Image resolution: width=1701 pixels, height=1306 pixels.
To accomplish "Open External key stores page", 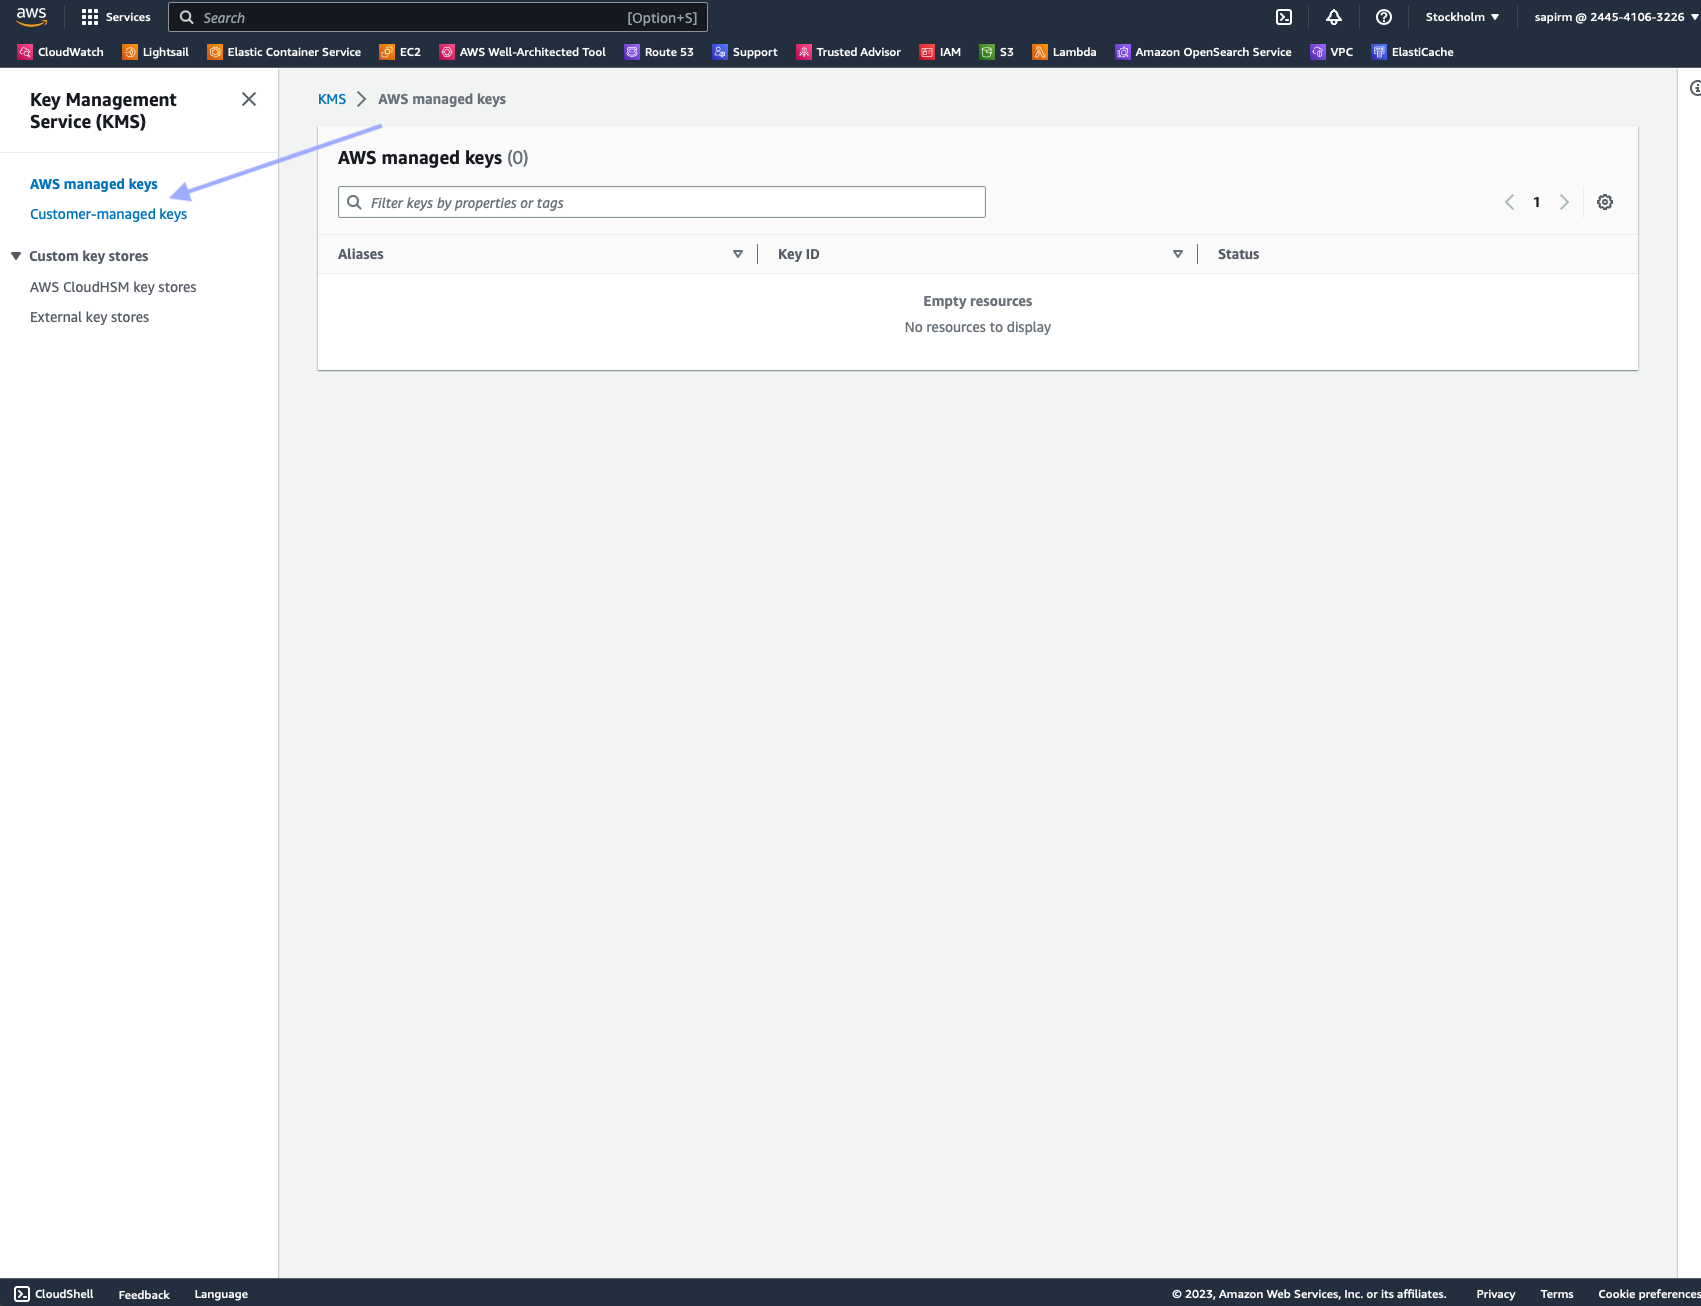I will point(89,317).
